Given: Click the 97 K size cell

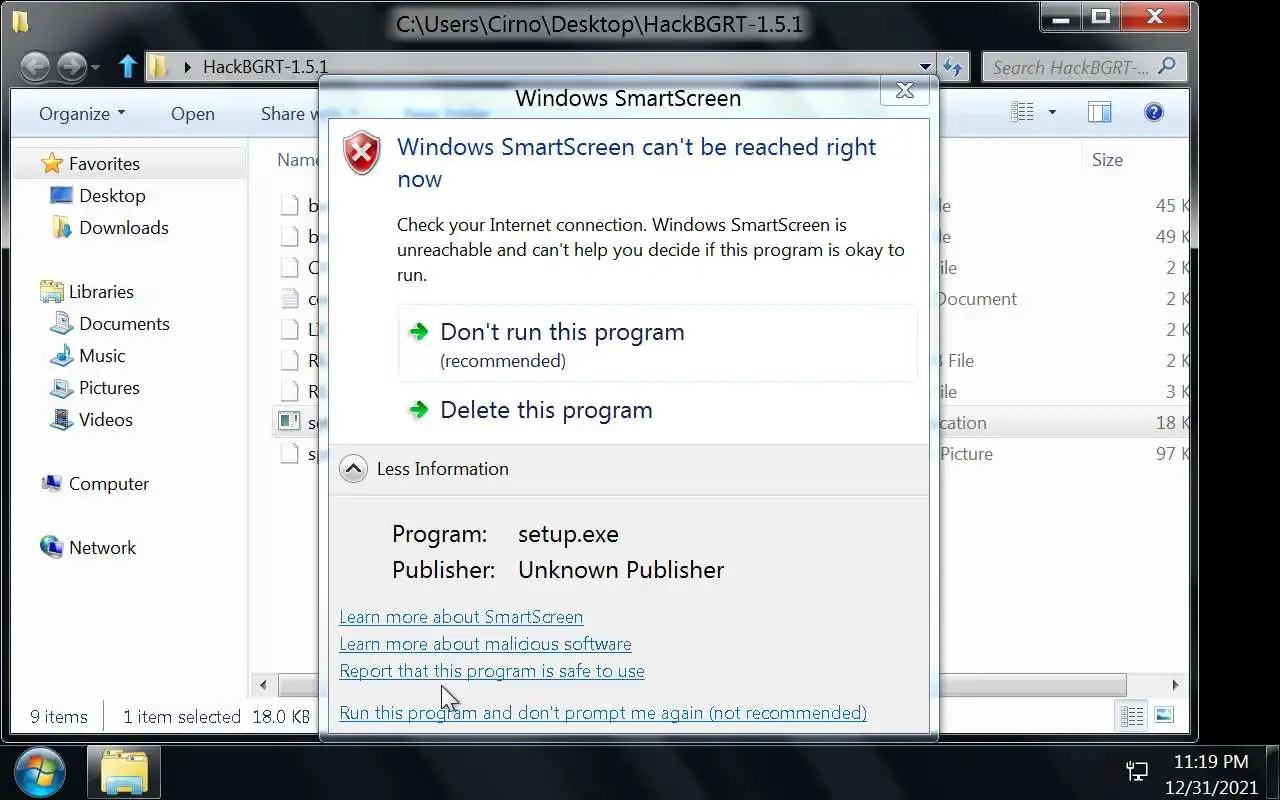Looking at the screenshot, I should coord(1172,453).
